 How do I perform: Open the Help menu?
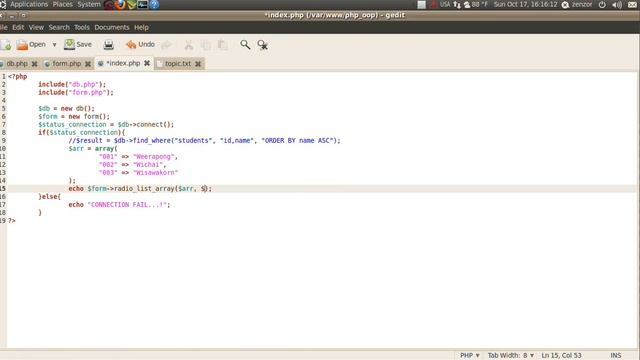[141, 27]
